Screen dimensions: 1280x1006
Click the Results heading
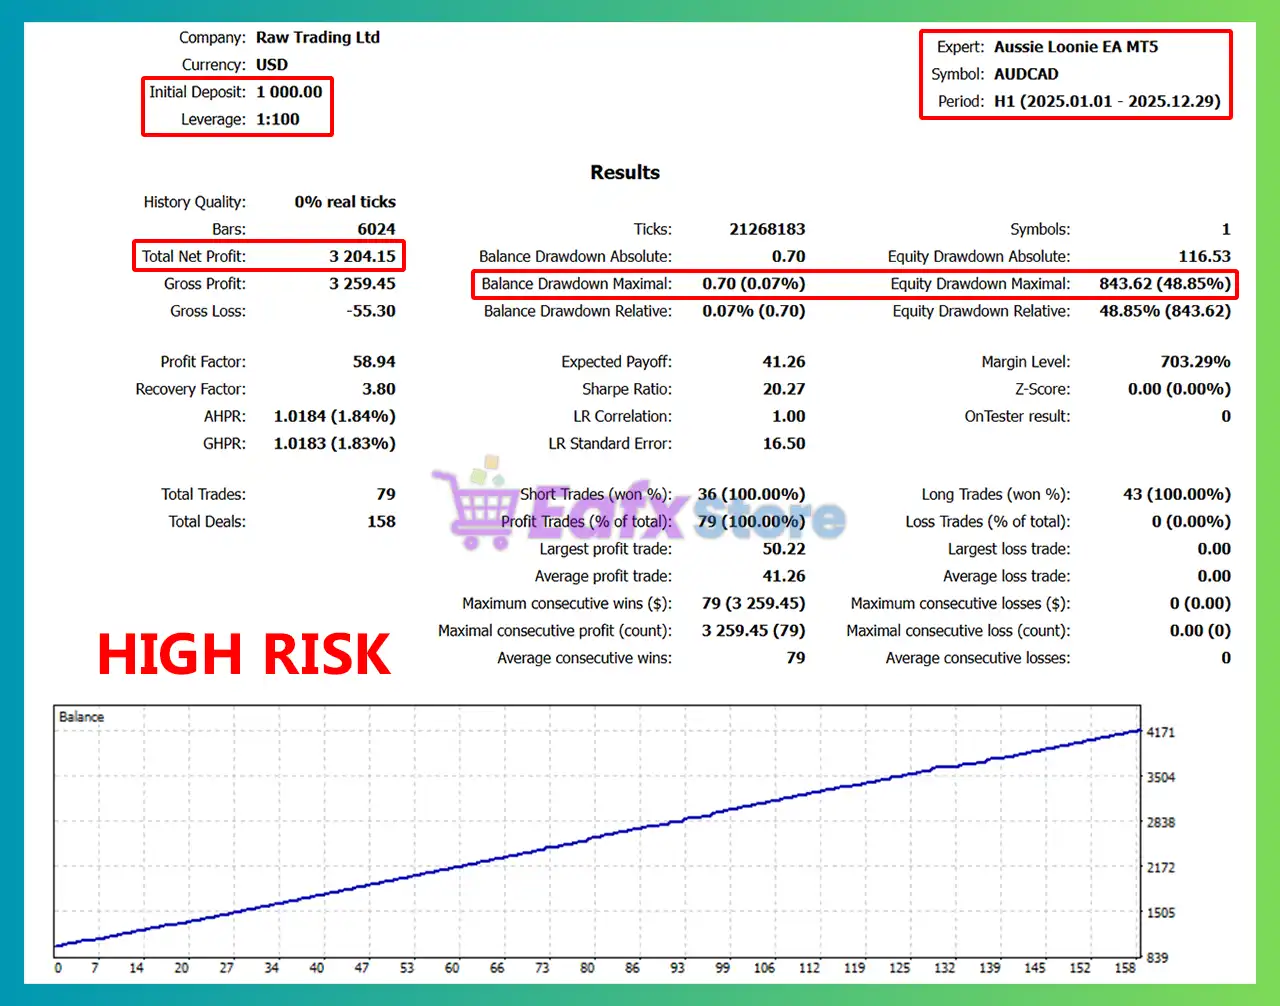(x=625, y=172)
